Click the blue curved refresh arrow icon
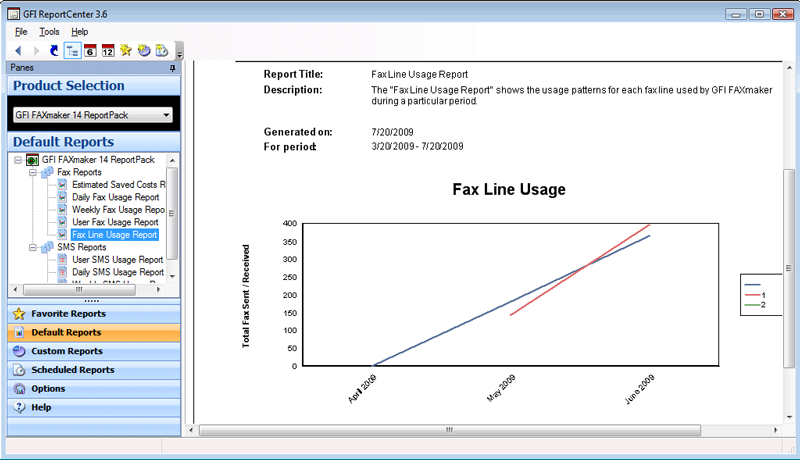Image resolution: width=800 pixels, height=460 pixels. [x=54, y=50]
